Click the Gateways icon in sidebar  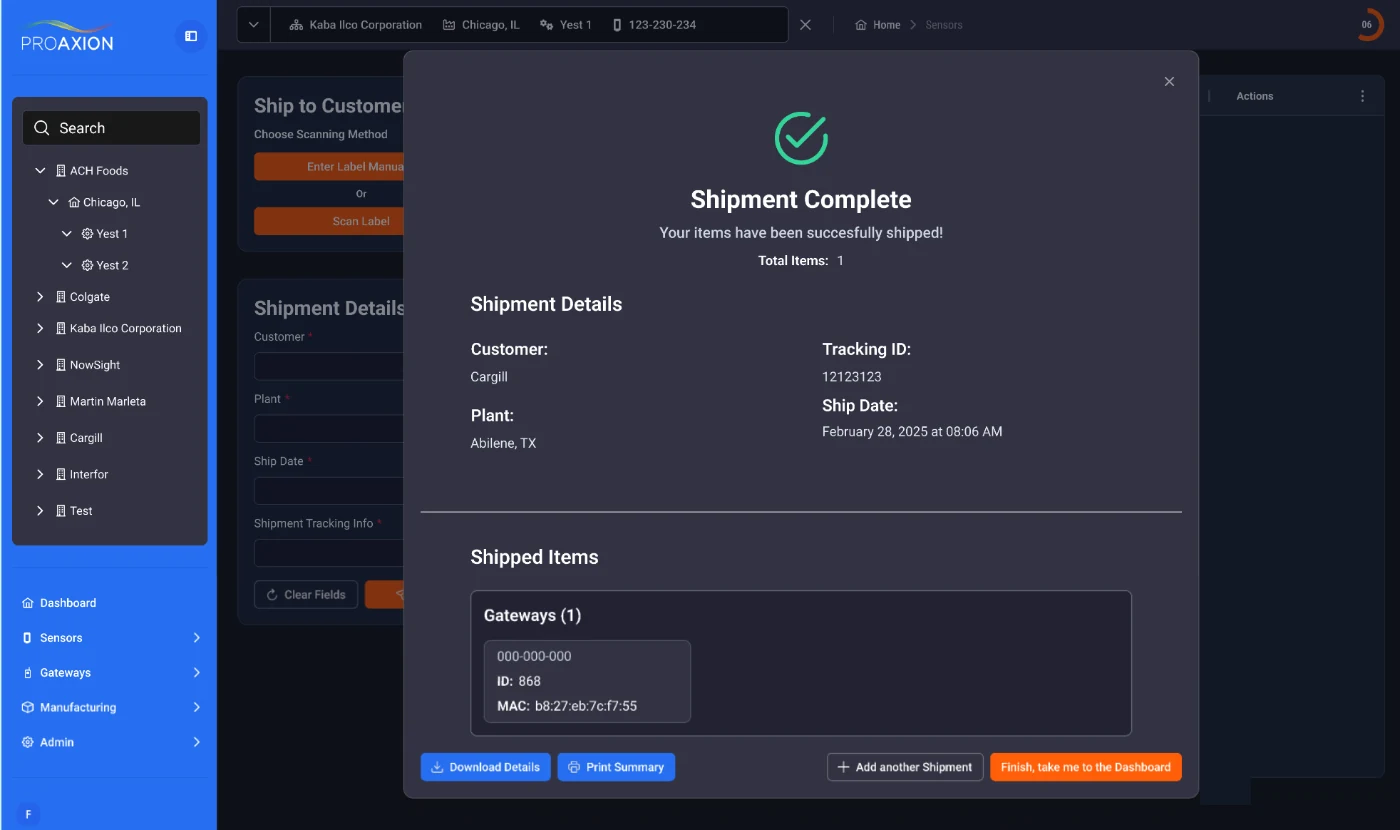28,673
